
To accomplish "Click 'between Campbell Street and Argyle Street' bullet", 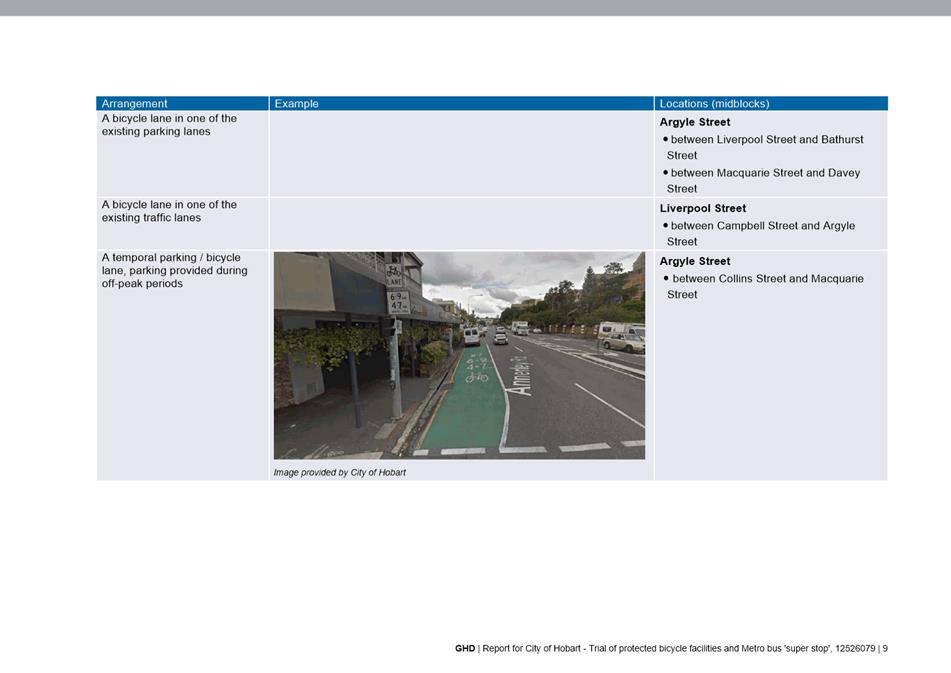I will point(759,233).
